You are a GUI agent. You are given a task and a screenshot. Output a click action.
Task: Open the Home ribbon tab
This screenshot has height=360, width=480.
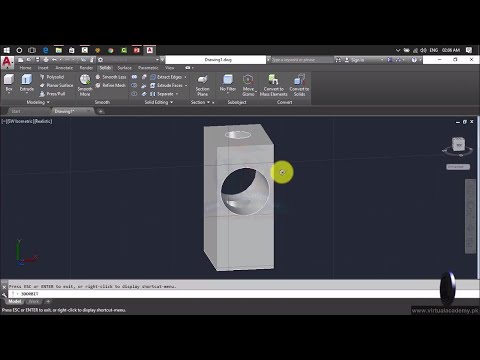click(x=25, y=68)
